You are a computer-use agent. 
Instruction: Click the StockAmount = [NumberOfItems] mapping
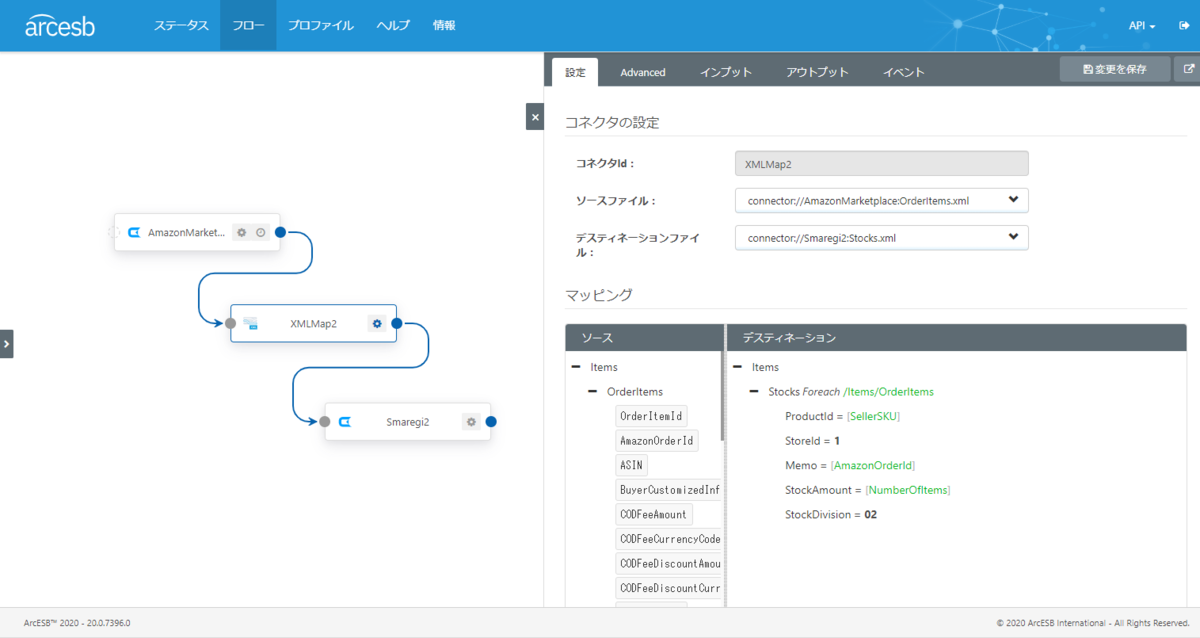[868, 490]
